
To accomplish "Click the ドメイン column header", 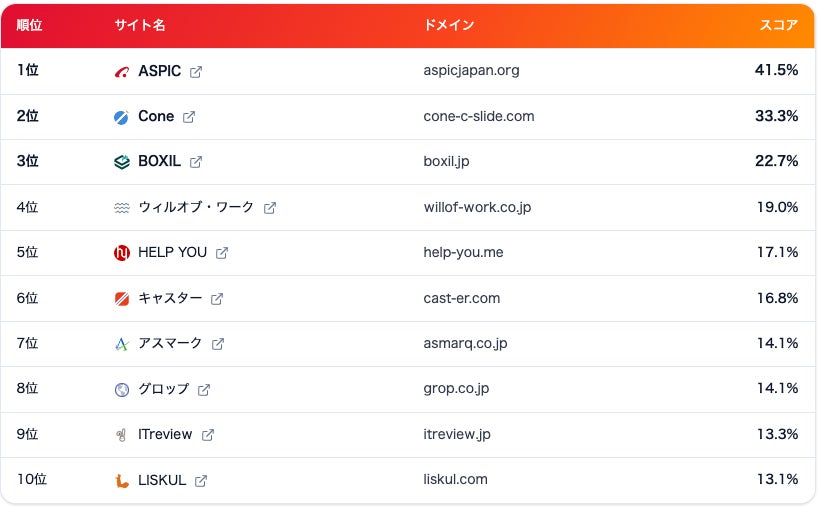I will [x=449, y=25].
